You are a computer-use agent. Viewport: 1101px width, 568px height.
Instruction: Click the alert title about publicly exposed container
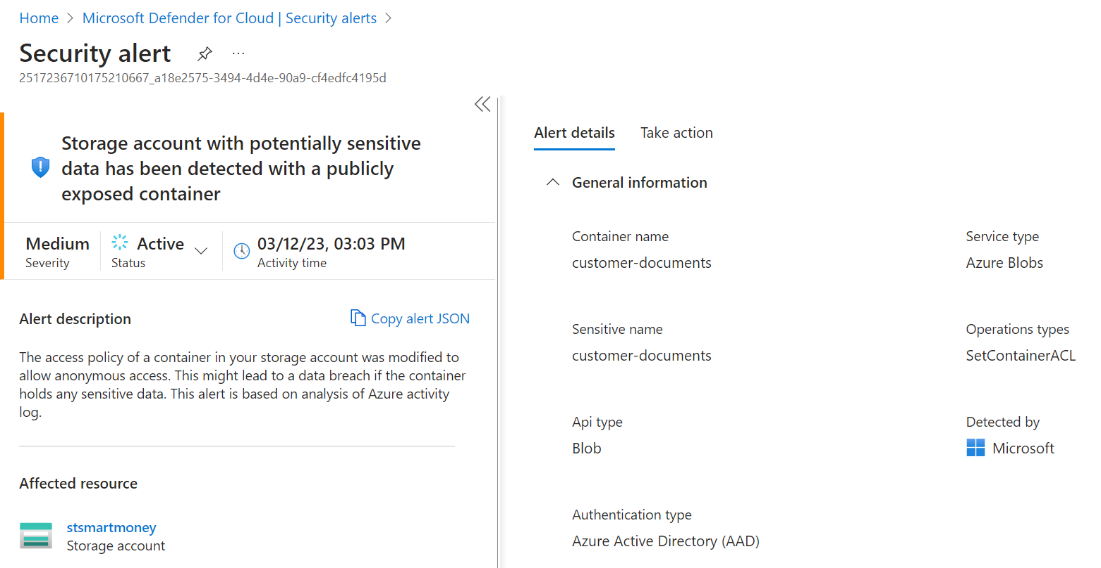tap(241, 169)
